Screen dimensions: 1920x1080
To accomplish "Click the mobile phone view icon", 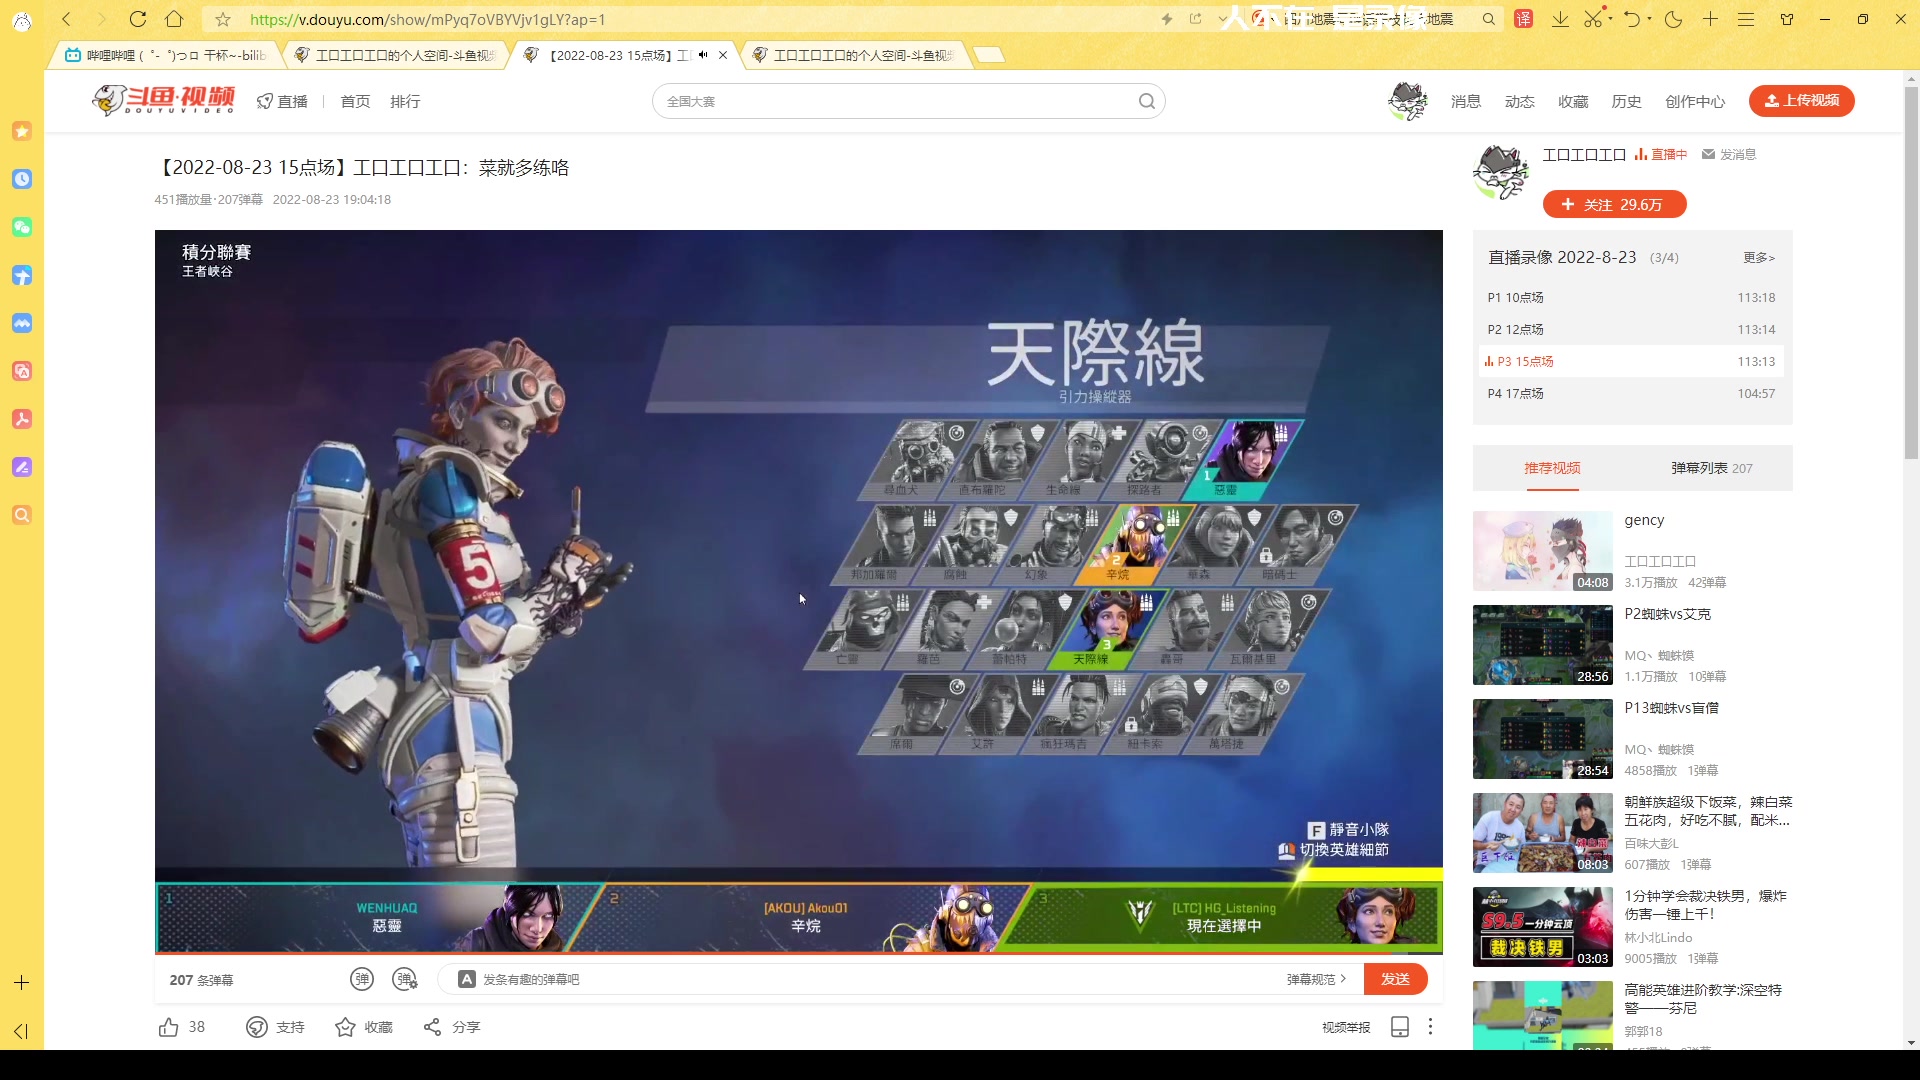I will click(x=1400, y=1027).
